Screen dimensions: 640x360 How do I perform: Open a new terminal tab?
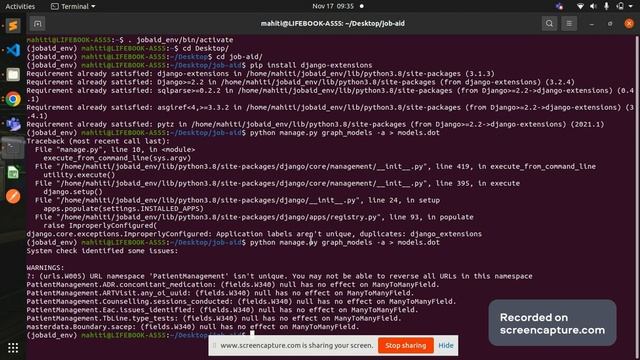coord(38,24)
